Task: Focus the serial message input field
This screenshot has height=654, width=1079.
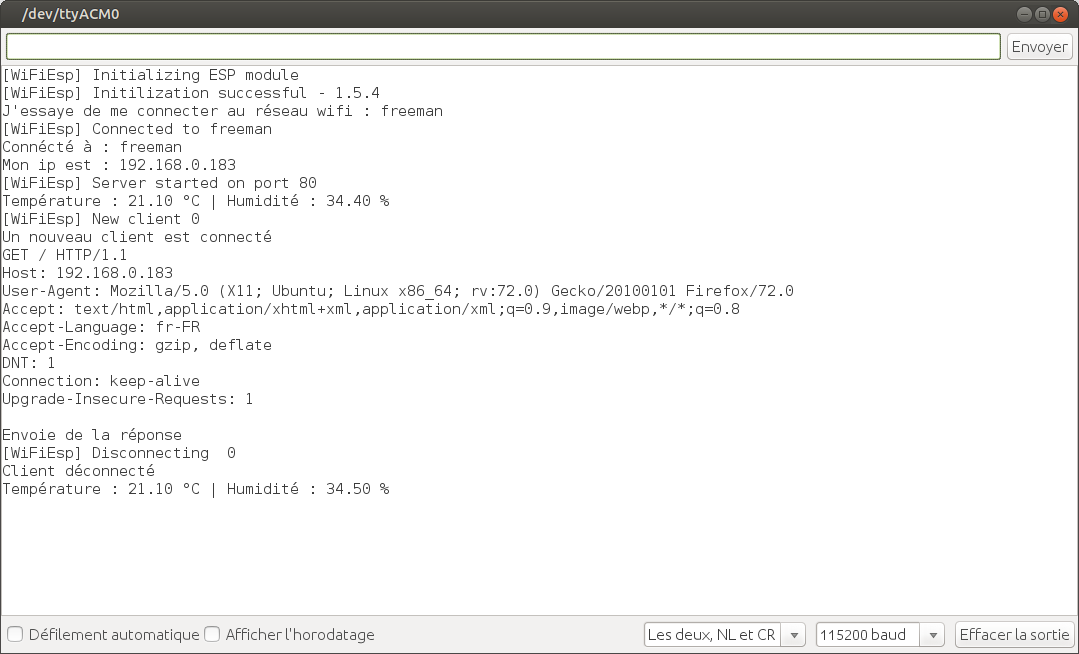Action: 503,47
